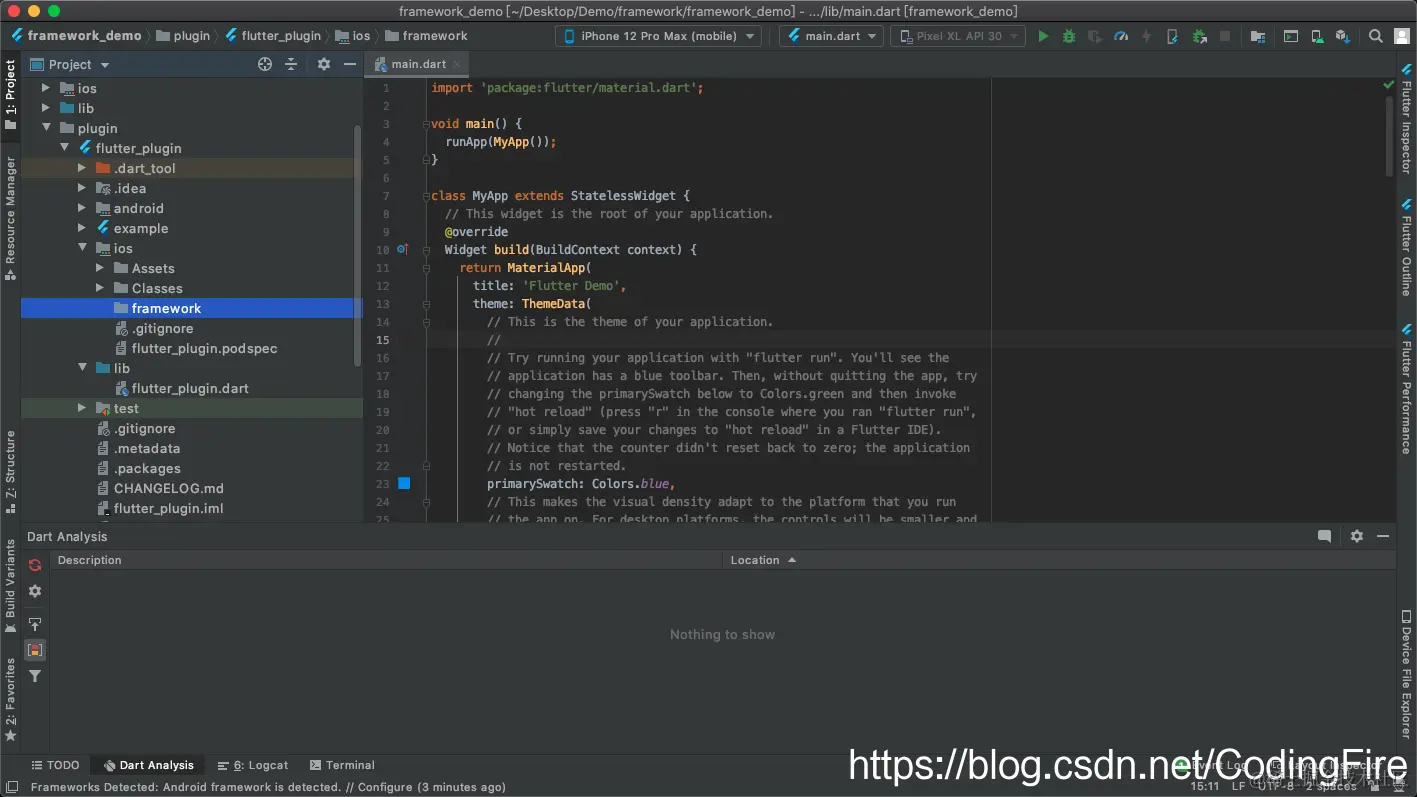
Task: Toggle Autoscroll to Source in Dart Analysis
Action: 35,624
